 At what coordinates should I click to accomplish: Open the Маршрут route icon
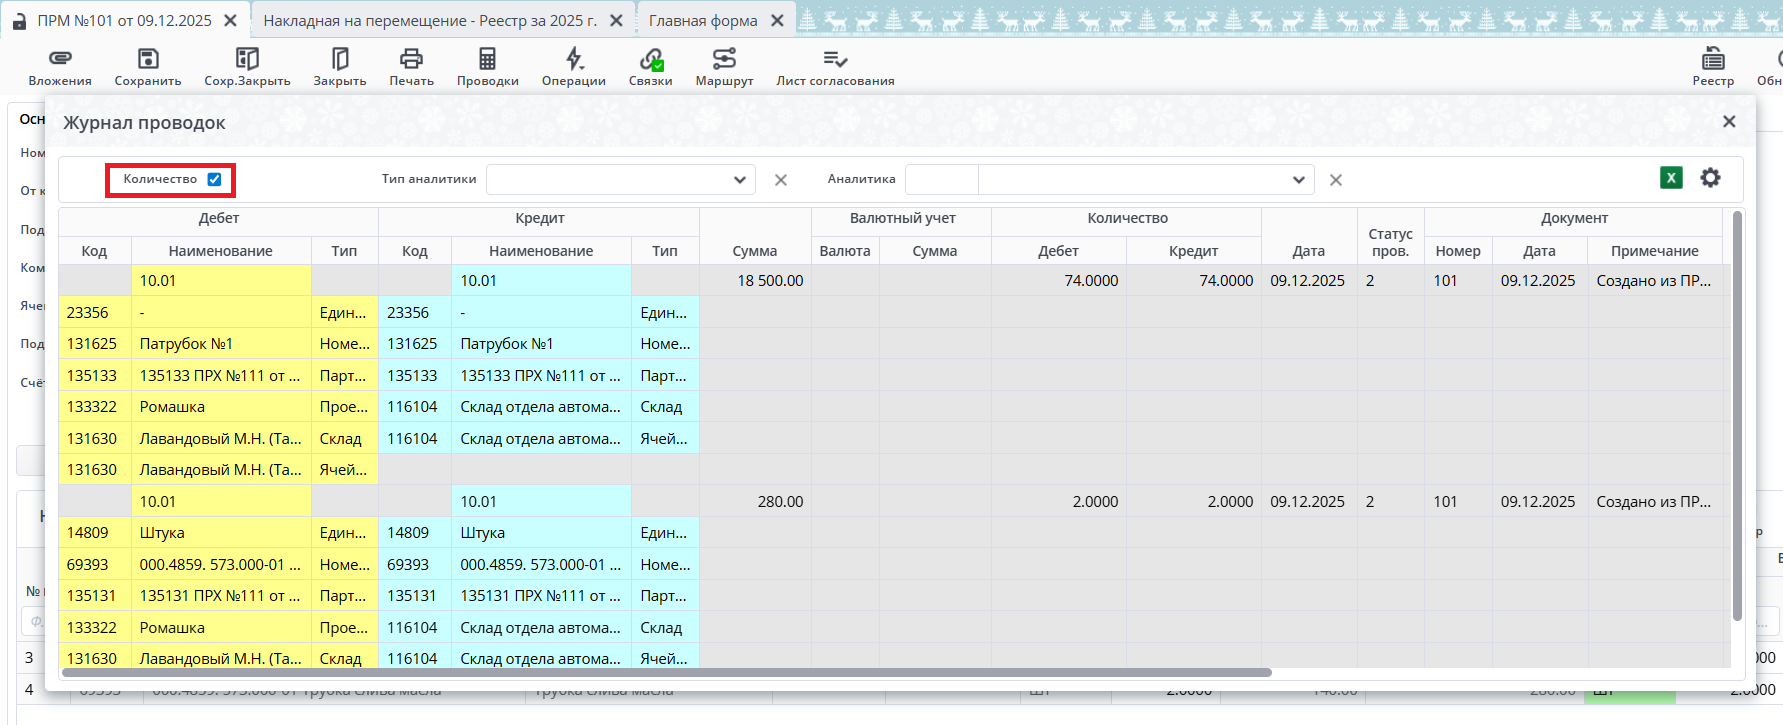tap(724, 59)
